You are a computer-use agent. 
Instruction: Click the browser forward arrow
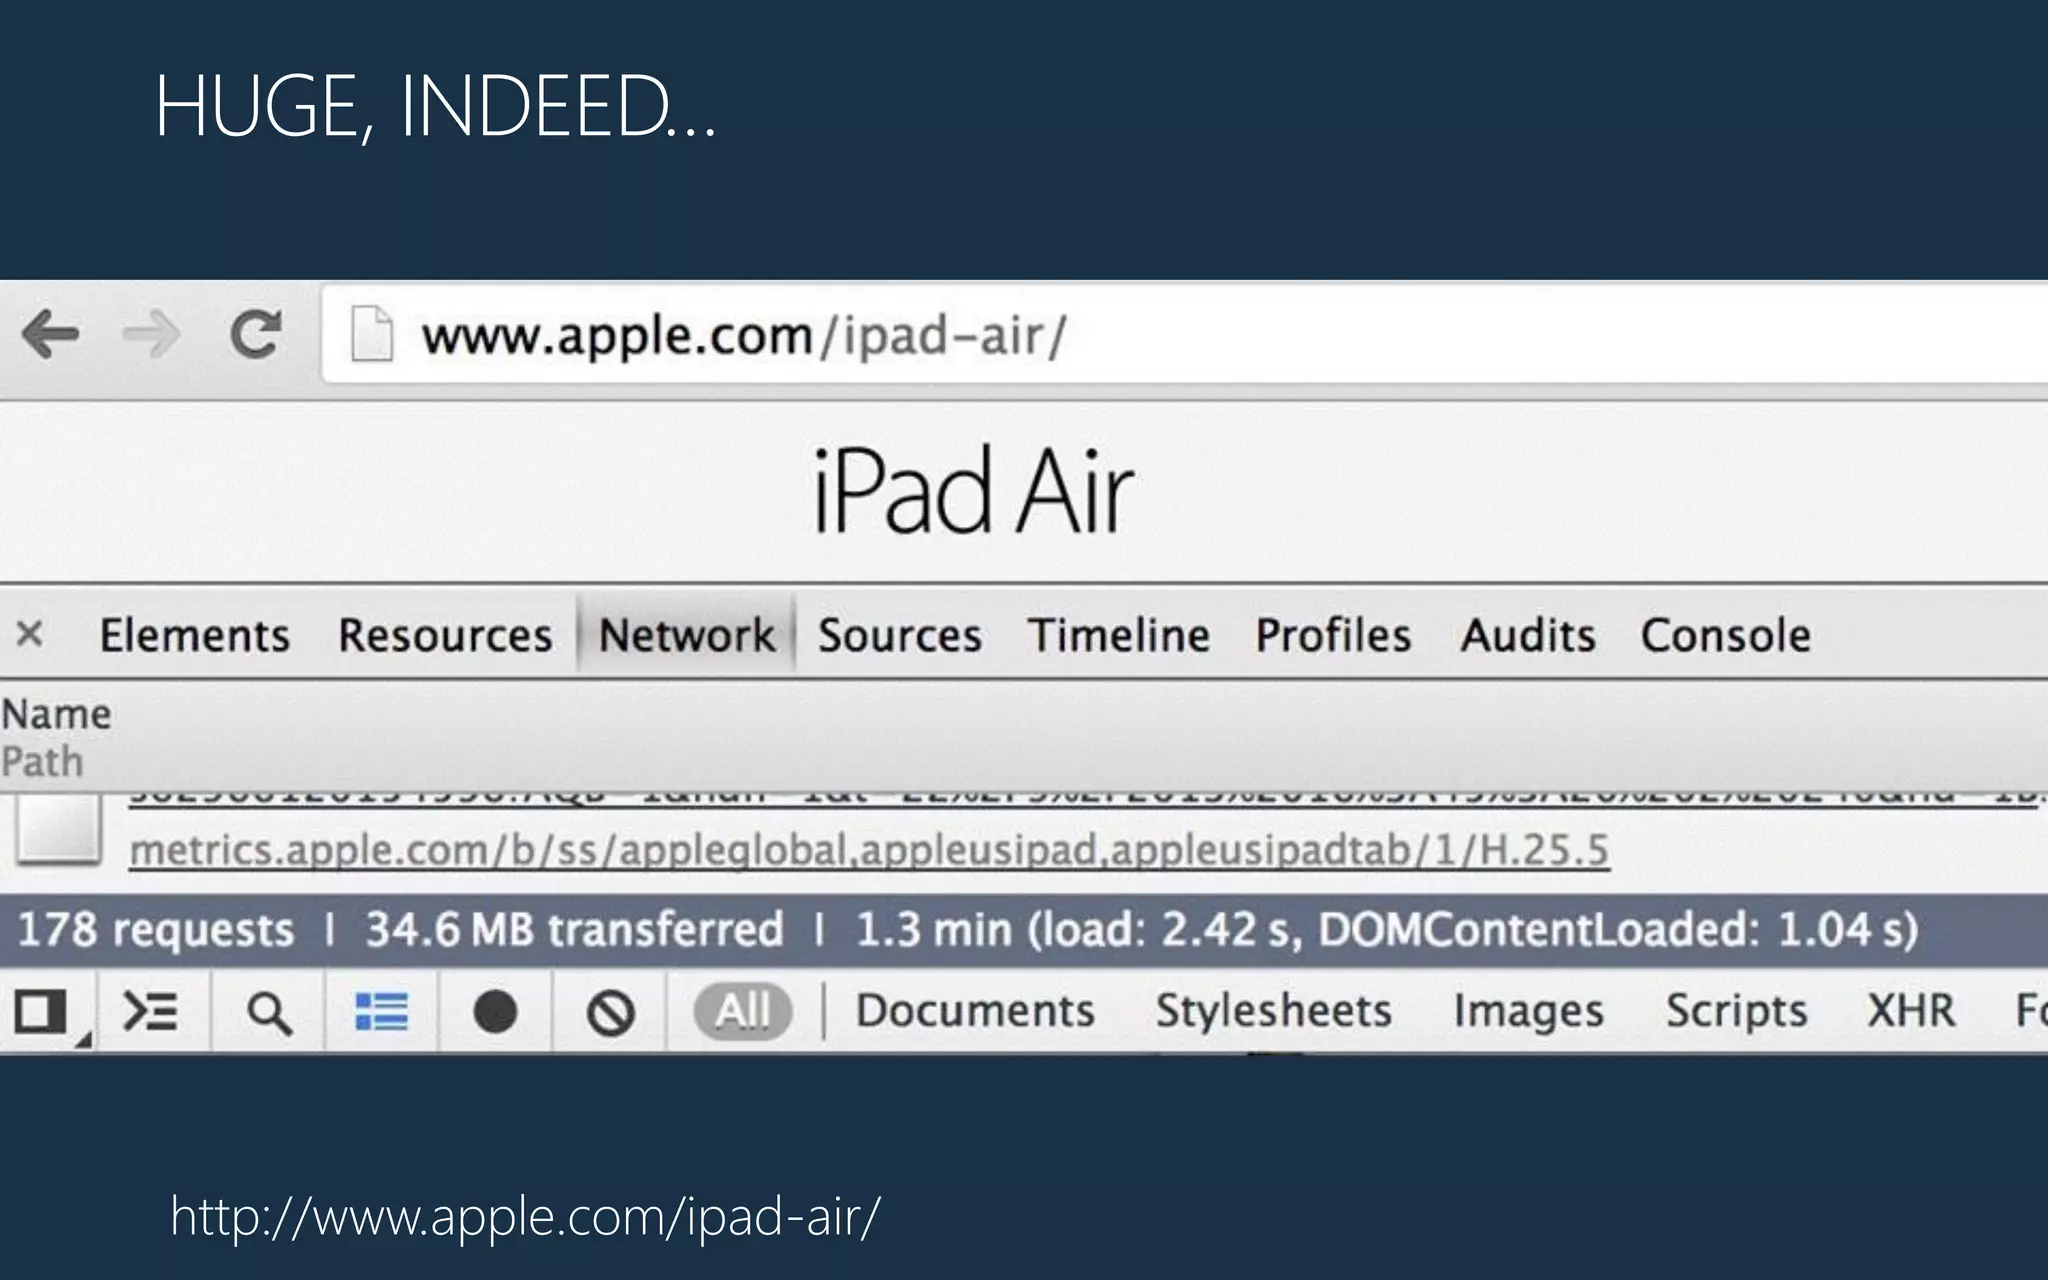(152, 334)
